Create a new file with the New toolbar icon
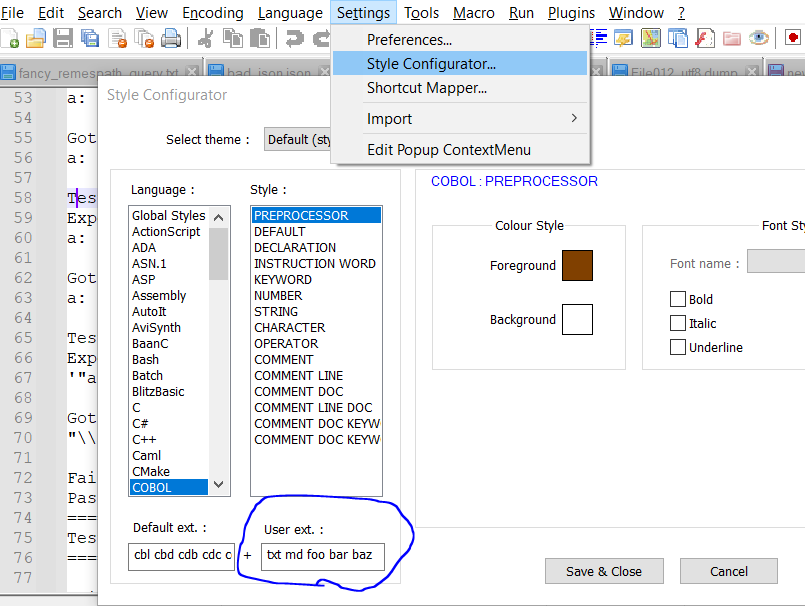 (x=10, y=39)
